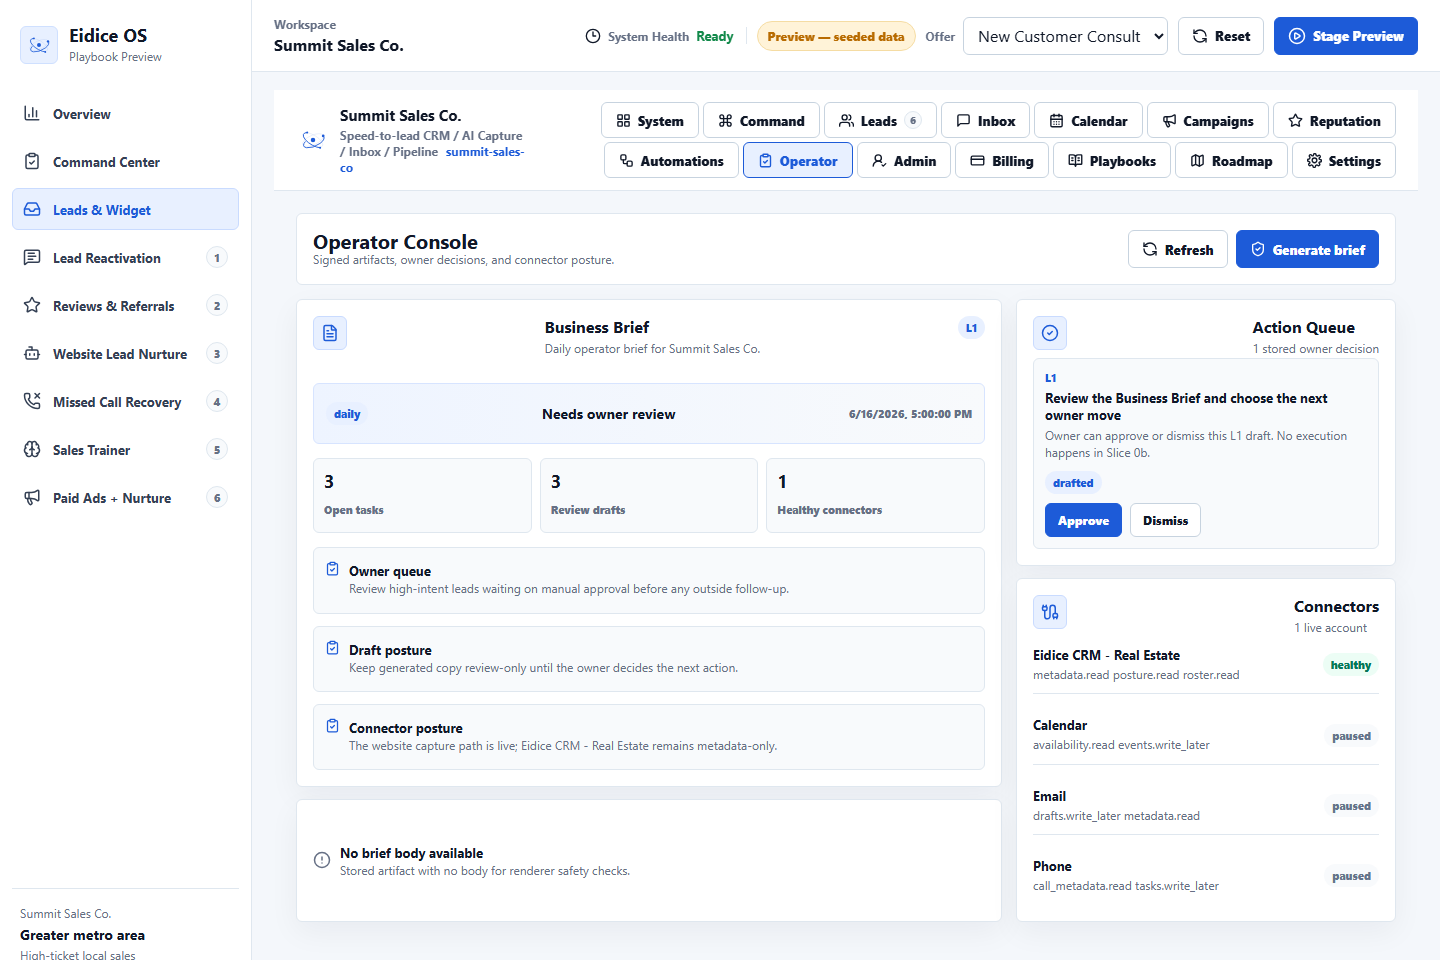
Task: Click the drafted status badge
Action: [x=1073, y=483]
